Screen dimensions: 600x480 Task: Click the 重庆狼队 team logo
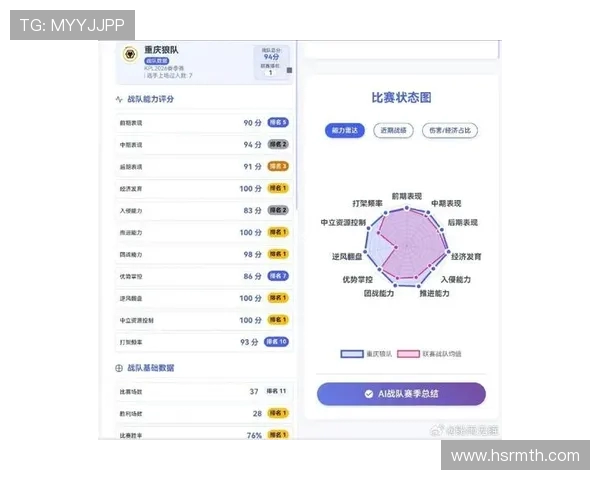coord(130,54)
